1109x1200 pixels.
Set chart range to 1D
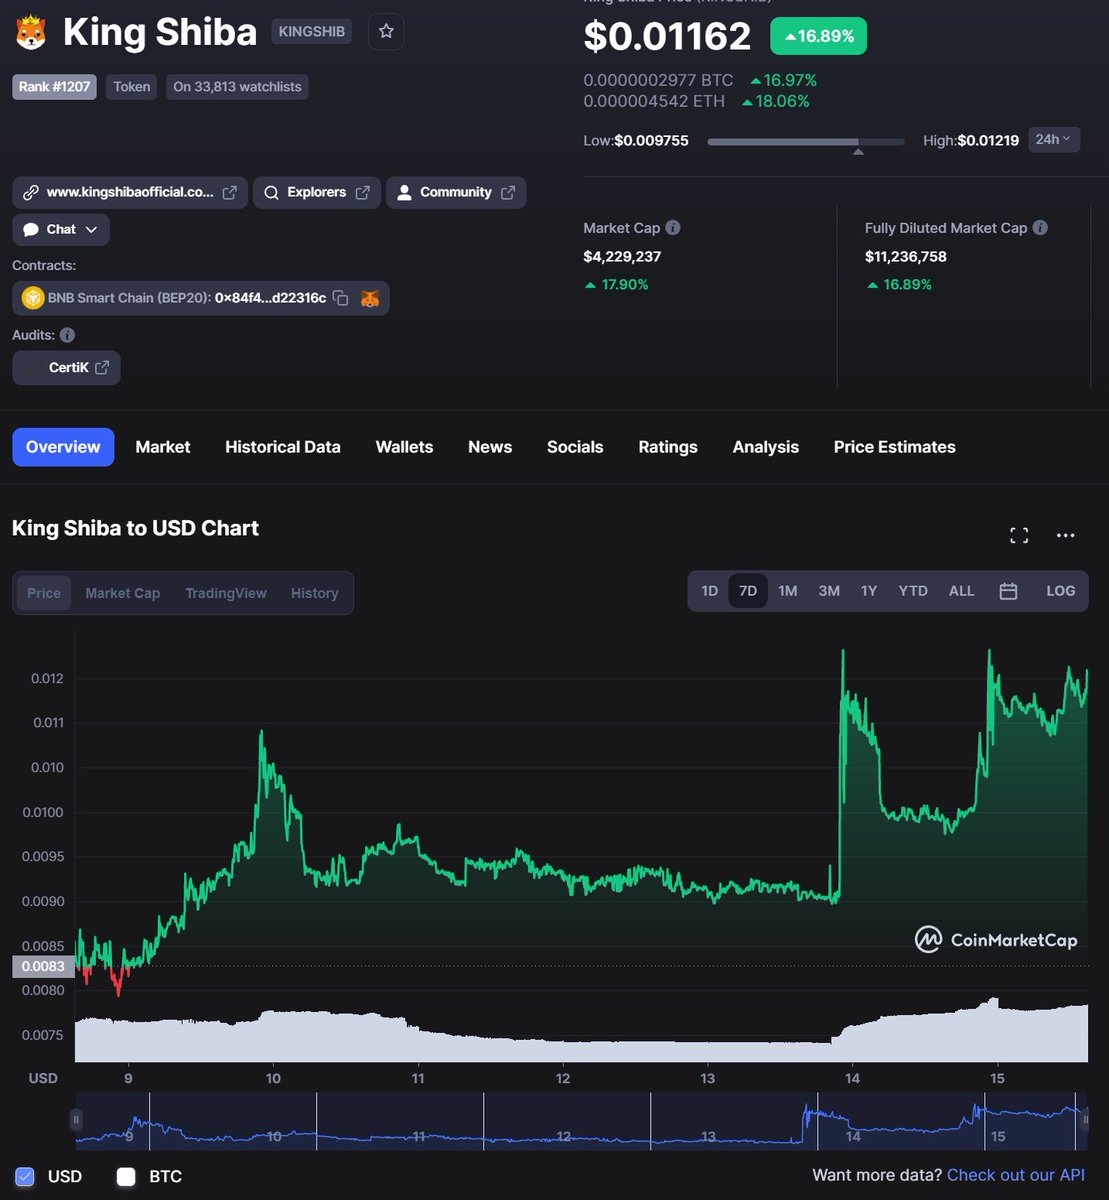[x=709, y=591]
